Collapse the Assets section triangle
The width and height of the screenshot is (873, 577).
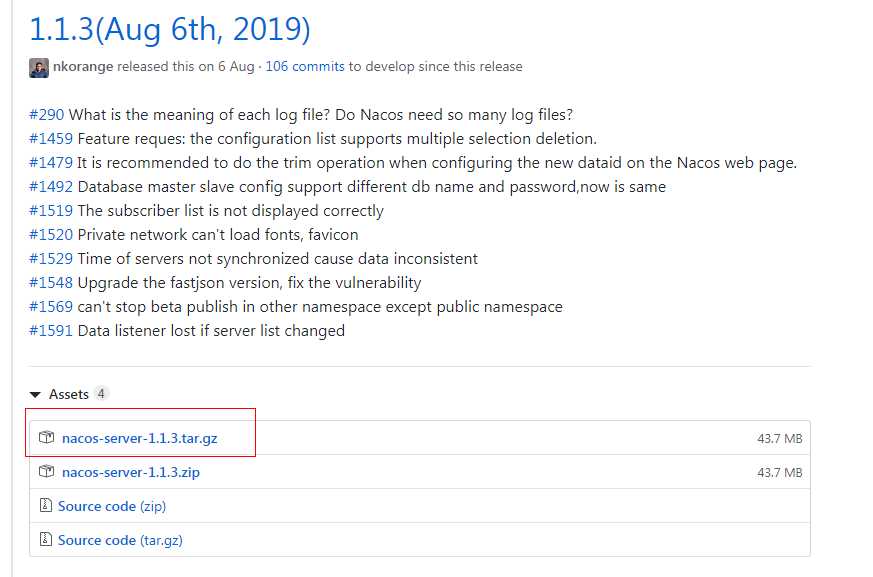[x=36, y=395]
